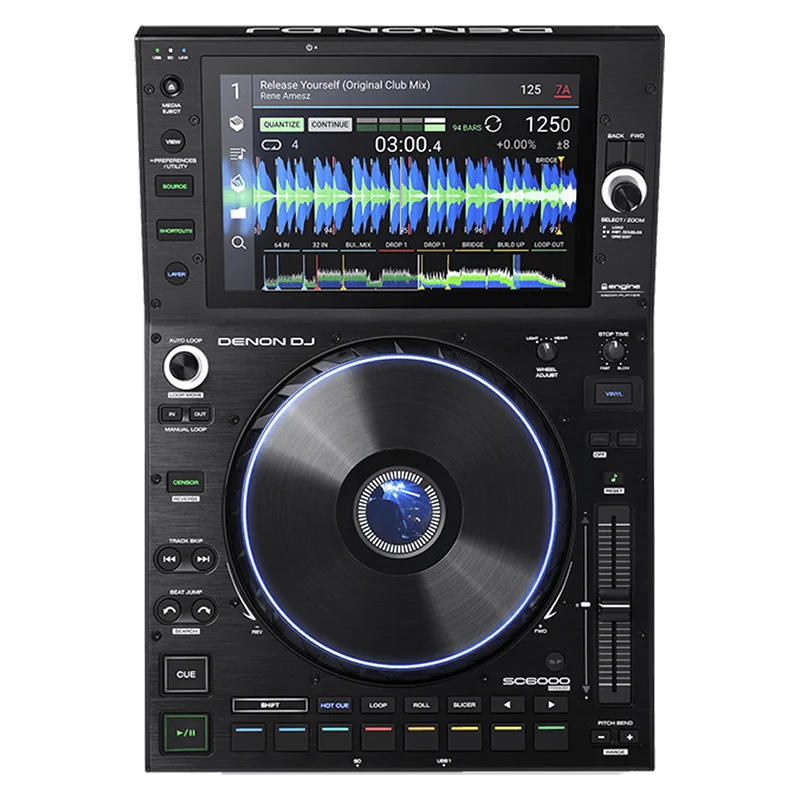Select the playlist icon in screen sidebar
Screen dimensions: 800x800
click(238, 153)
